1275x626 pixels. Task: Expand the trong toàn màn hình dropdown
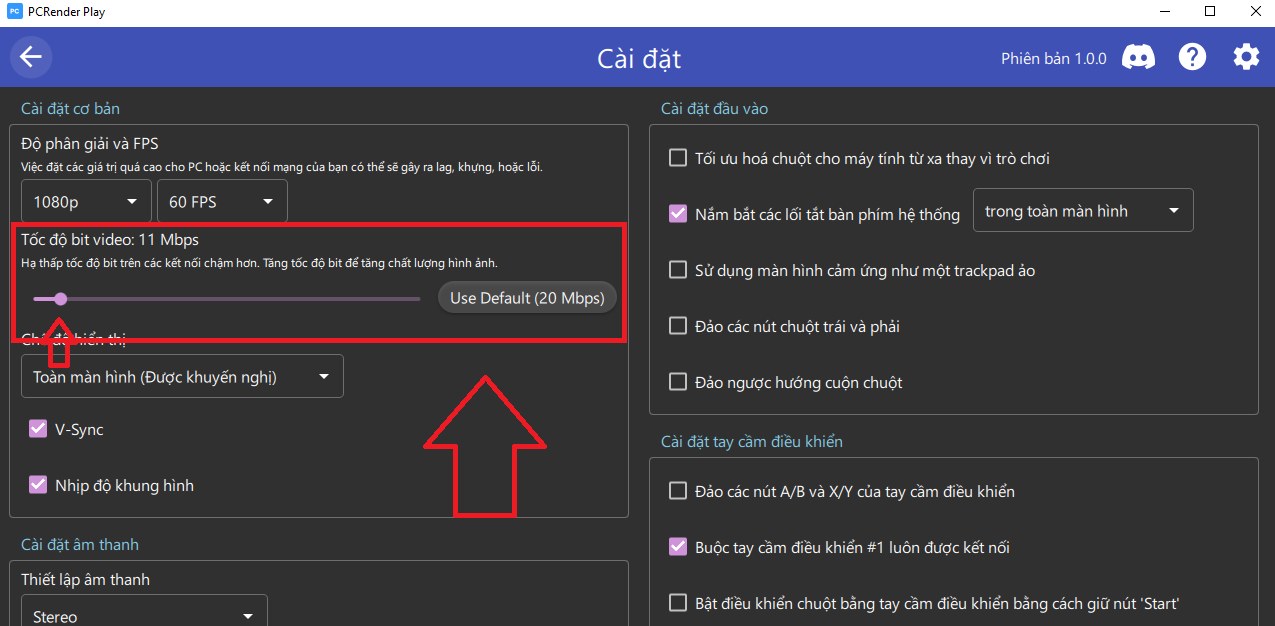(1082, 211)
